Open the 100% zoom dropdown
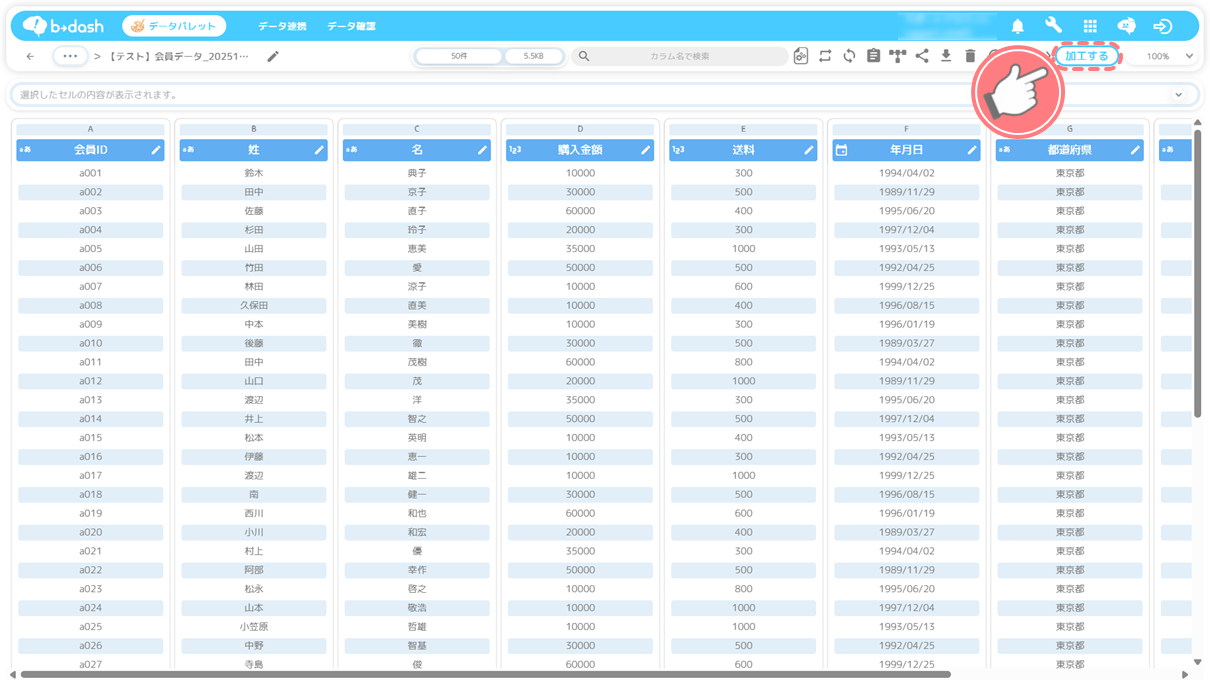This screenshot has width=1210, height=680. coord(1169,57)
